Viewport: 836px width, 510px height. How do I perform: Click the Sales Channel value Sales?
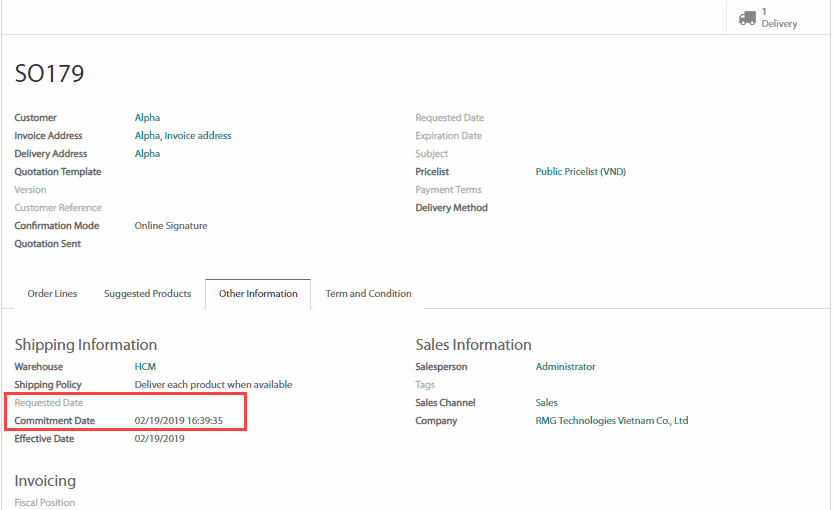pos(547,403)
